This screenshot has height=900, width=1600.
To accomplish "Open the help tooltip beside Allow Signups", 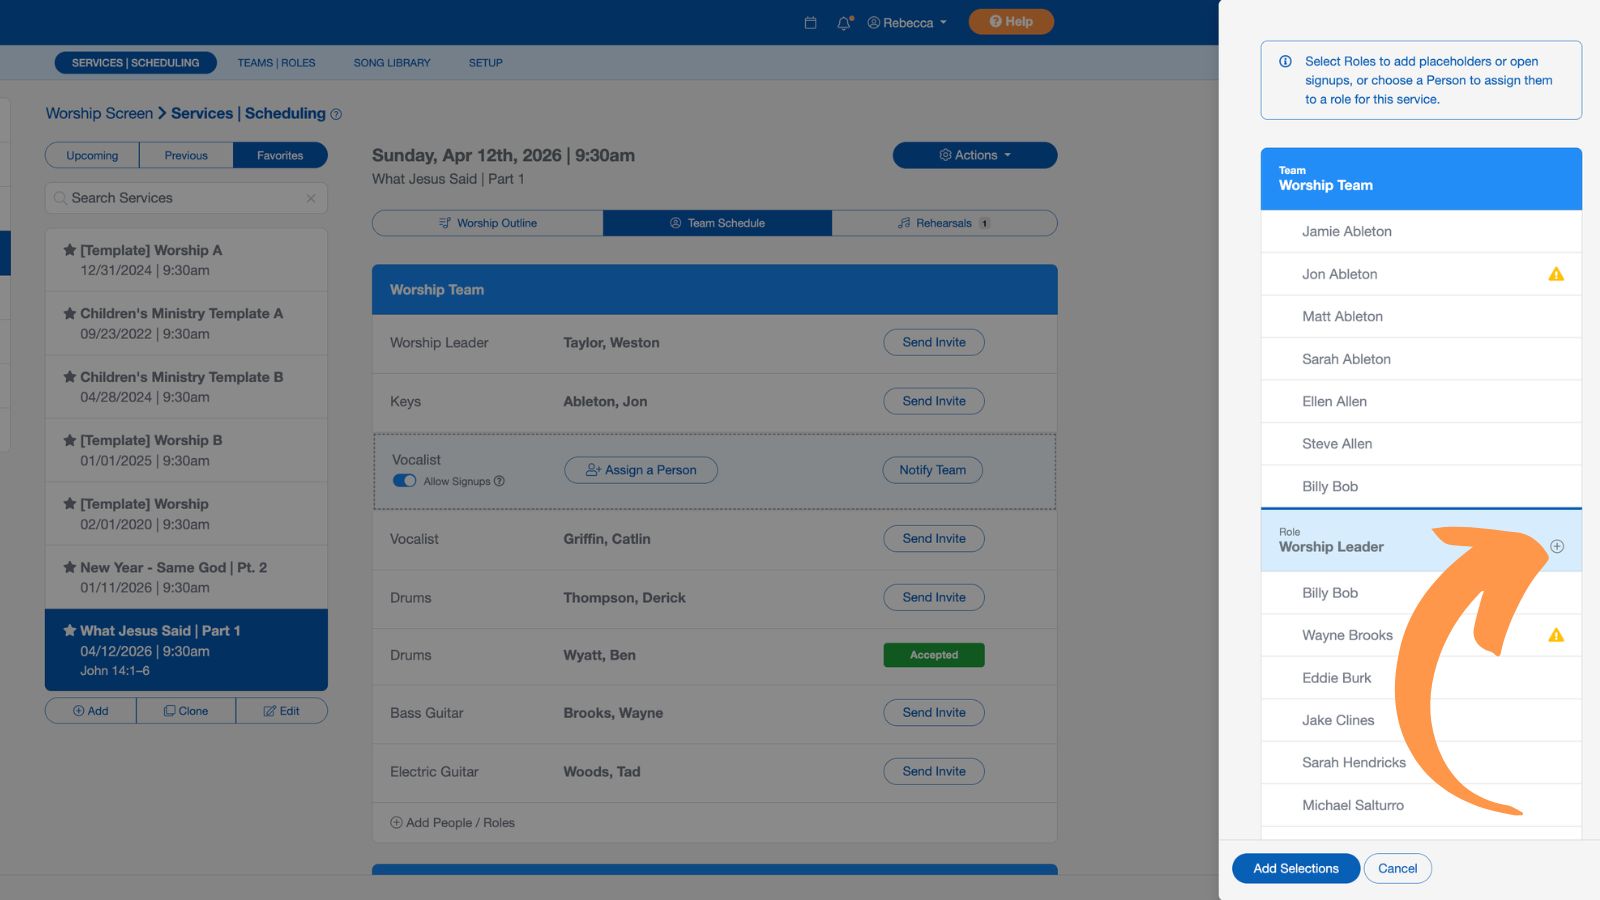I will (499, 481).
